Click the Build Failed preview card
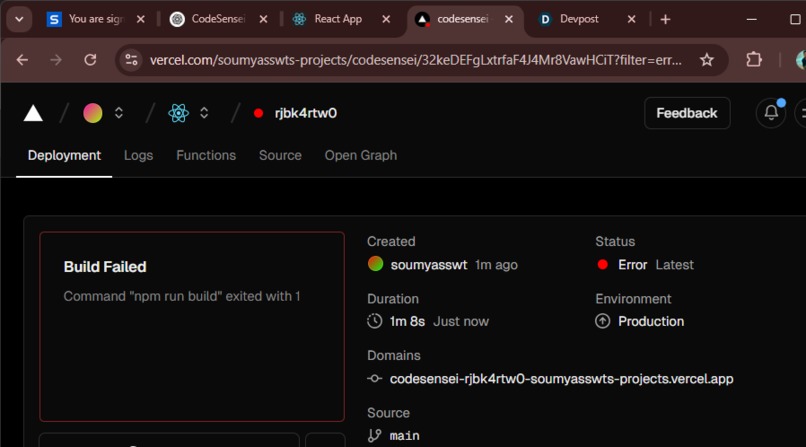The width and height of the screenshot is (806, 447). click(x=192, y=327)
